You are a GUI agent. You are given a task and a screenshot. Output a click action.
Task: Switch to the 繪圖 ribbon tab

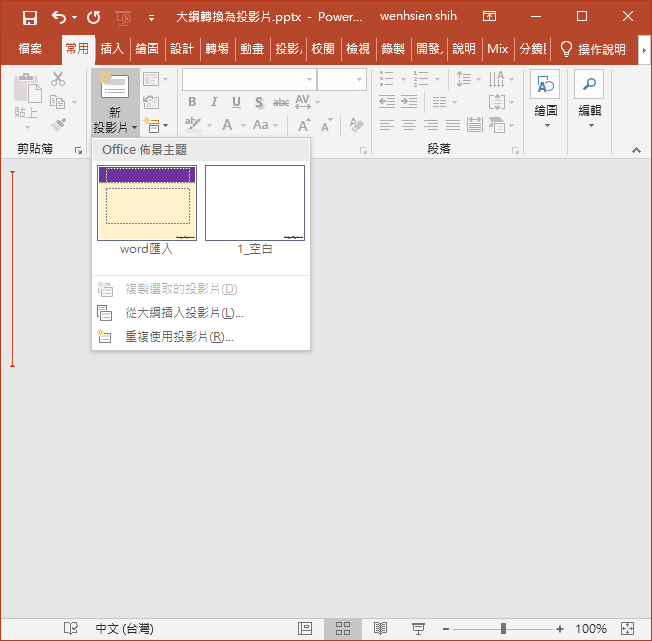coord(147,49)
